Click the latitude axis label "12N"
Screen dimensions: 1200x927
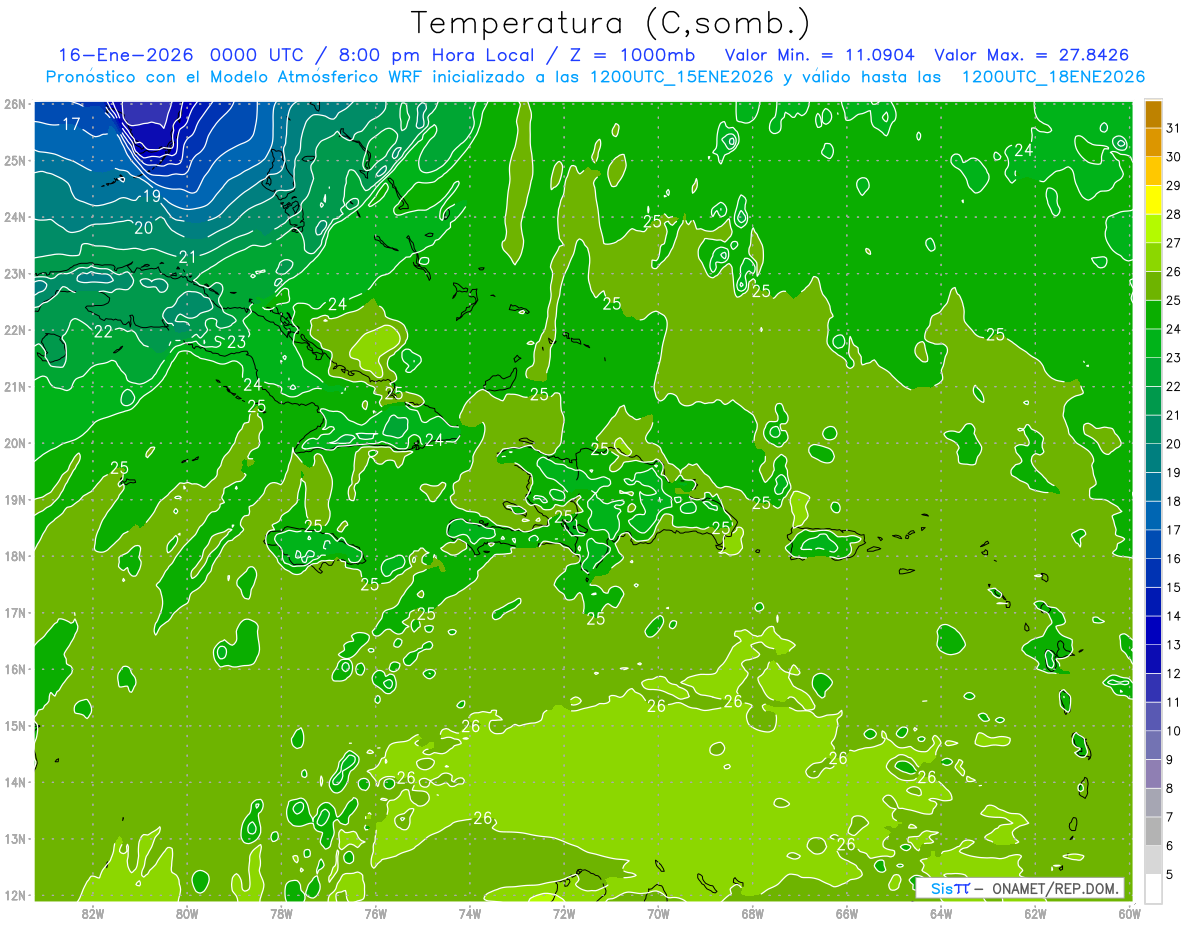15,895
